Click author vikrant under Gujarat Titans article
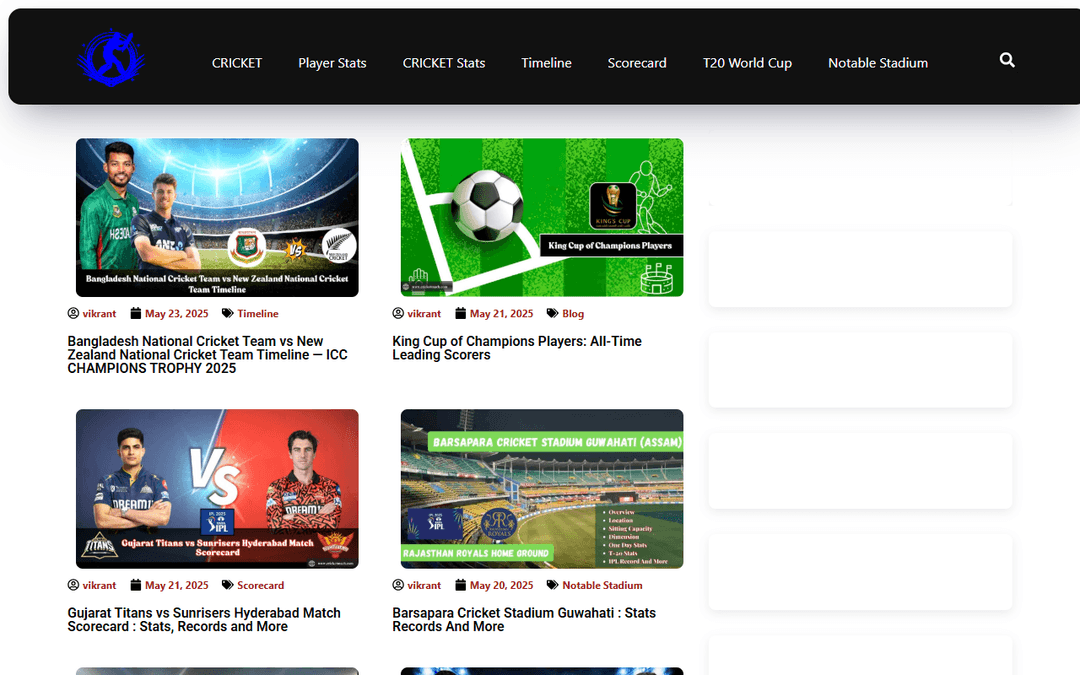This screenshot has width=1080, height=675. pos(99,585)
